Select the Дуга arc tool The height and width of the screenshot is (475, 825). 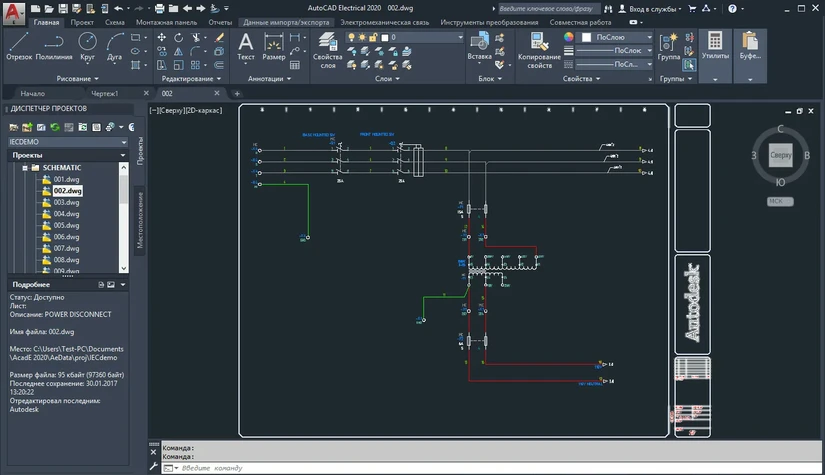(115, 46)
